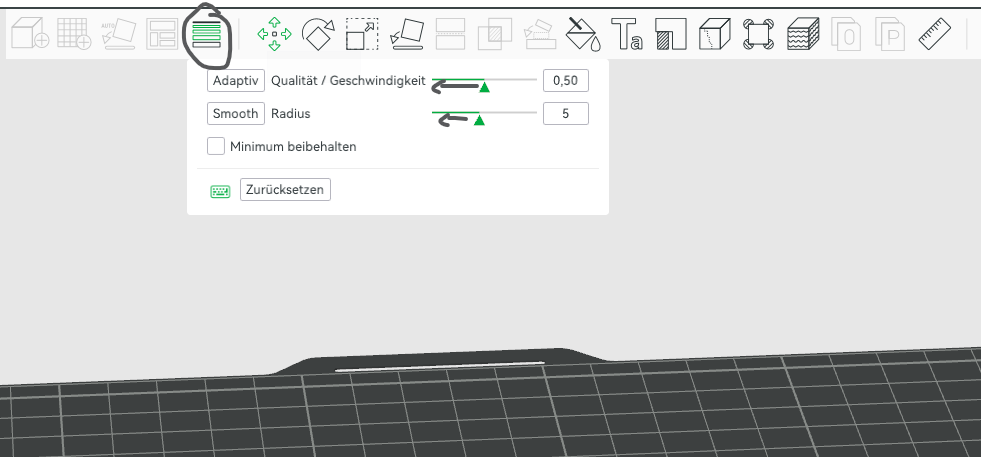Image resolution: width=981 pixels, height=457 pixels.
Task: Toggle the variable layer height tool
Action: [x=206, y=34]
